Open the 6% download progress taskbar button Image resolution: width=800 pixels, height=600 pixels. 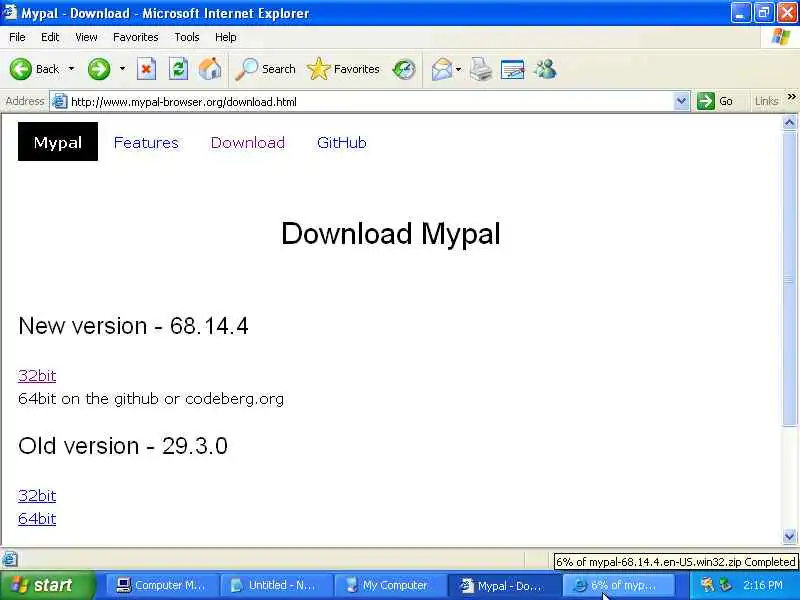619,585
